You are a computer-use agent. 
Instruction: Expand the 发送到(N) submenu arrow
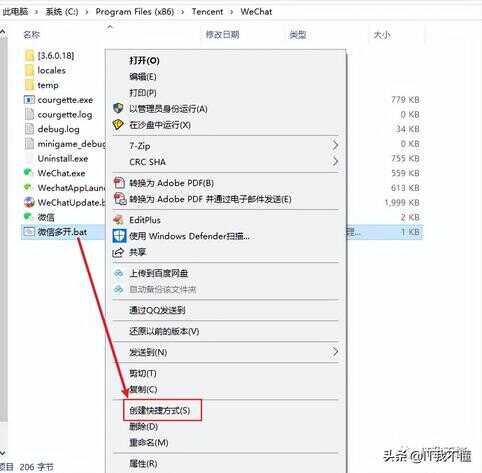click(x=335, y=351)
